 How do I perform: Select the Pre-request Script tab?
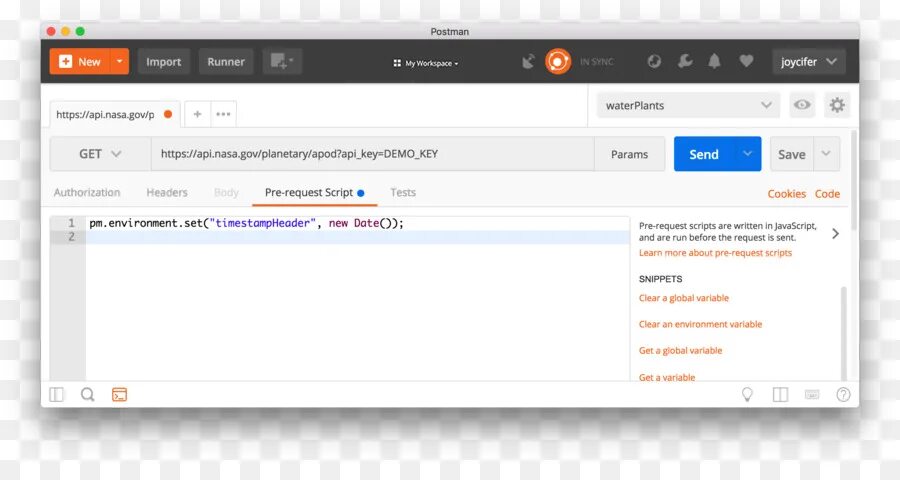pos(315,193)
